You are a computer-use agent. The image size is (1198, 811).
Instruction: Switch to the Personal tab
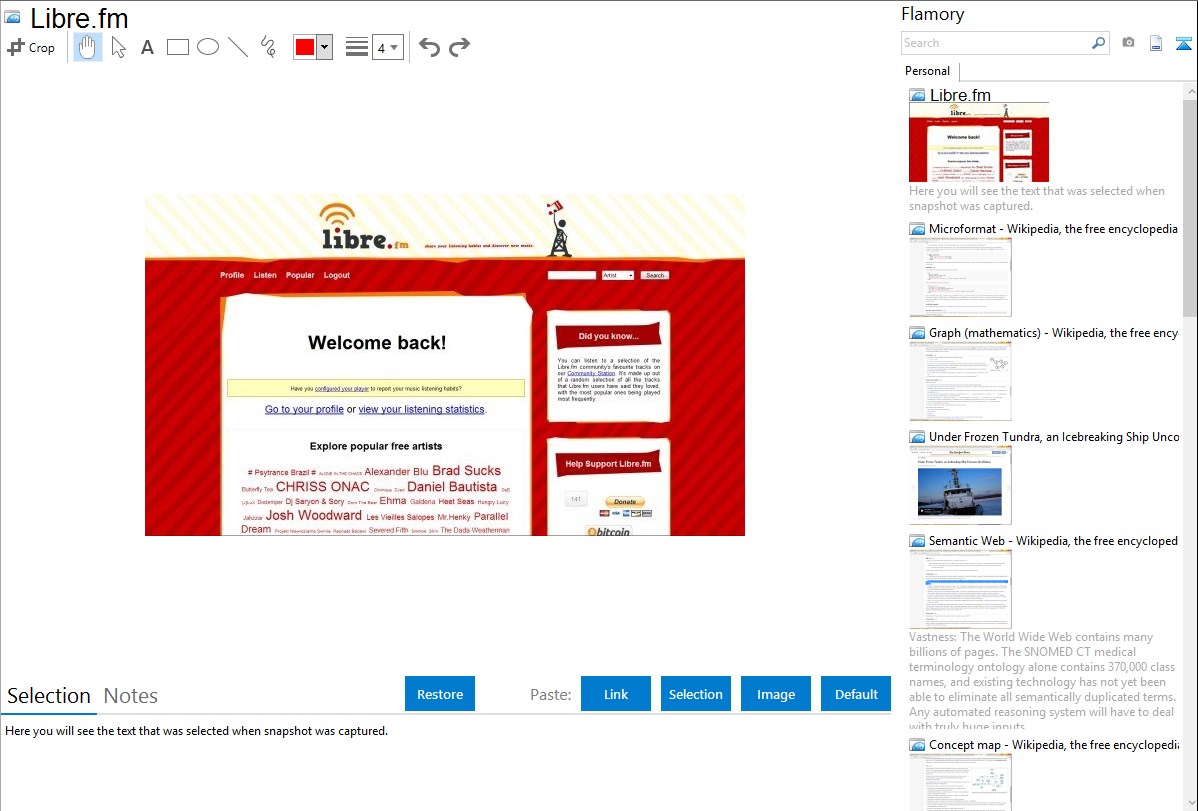(928, 71)
